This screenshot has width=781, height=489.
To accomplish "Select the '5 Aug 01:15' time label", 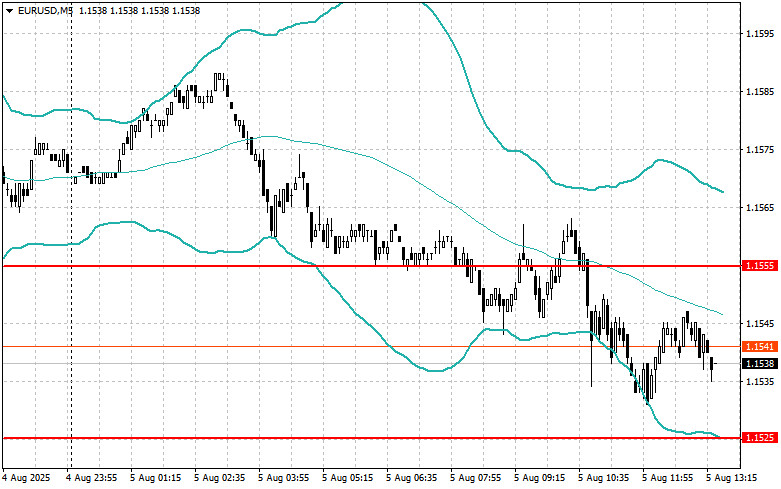I will [156, 478].
